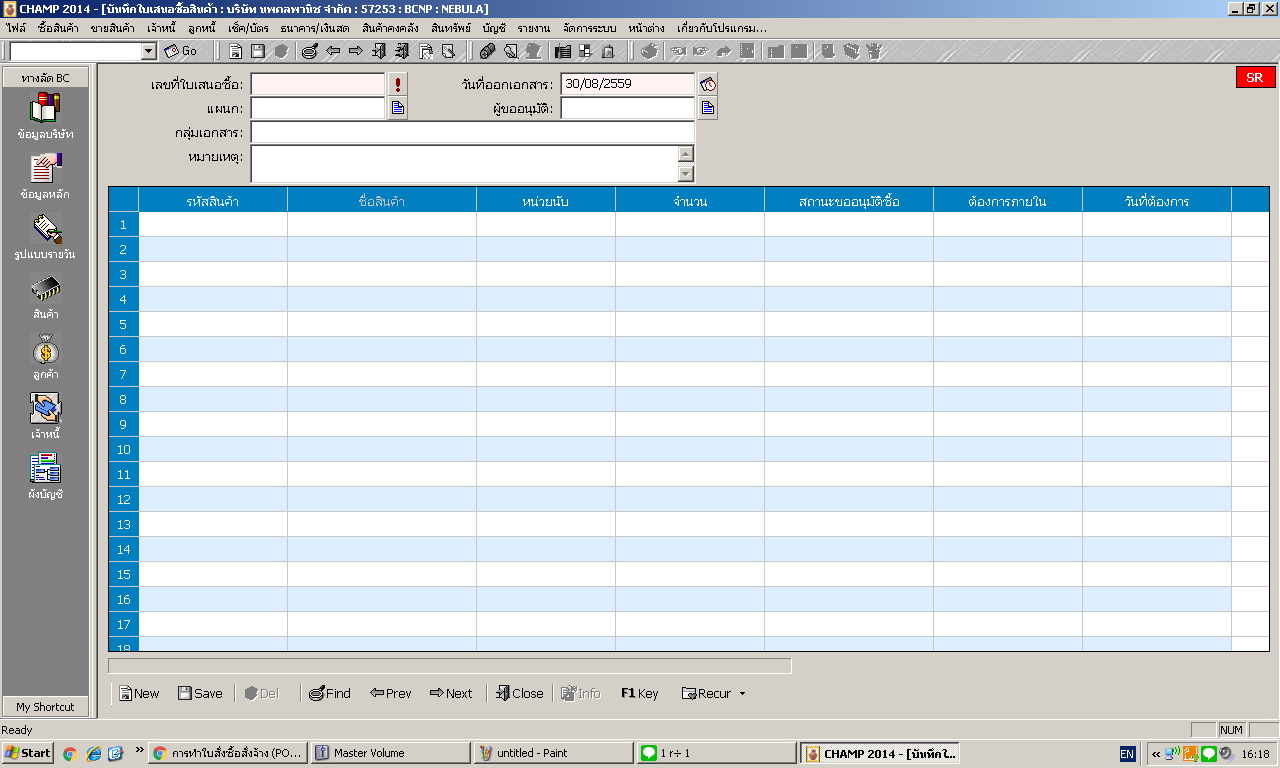This screenshot has width=1280, height=768.
Task: Open ลูกค้า shortcut in sidebar
Action: (x=45, y=356)
